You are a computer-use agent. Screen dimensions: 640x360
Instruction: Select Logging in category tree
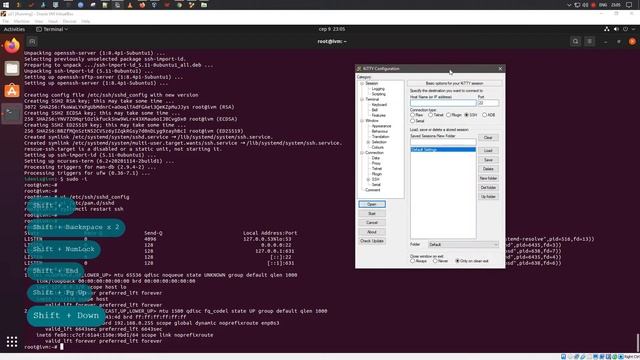click(378, 89)
